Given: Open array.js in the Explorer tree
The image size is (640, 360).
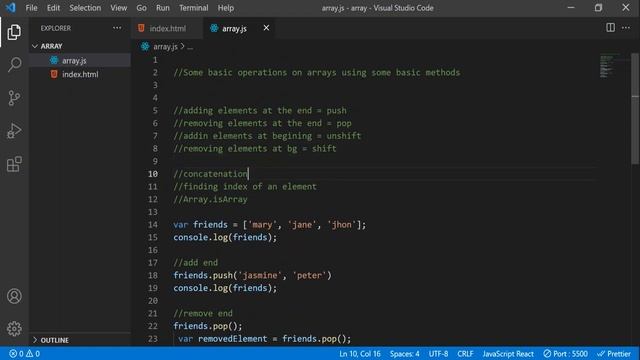Looking at the screenshot, I should click(x=80, y=60).
